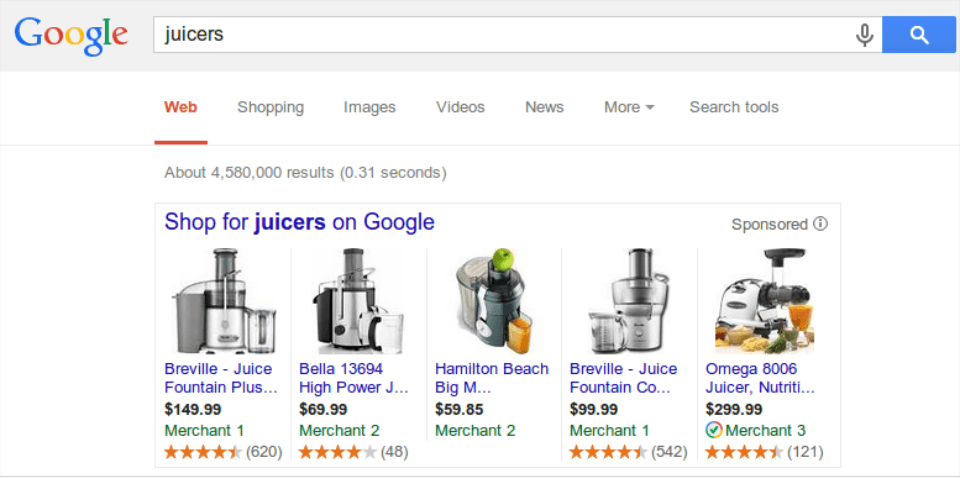This screenshot has height=478, width=960.
Task: Click the Omega 8006 Juicer title link
Action: (760, 378)
